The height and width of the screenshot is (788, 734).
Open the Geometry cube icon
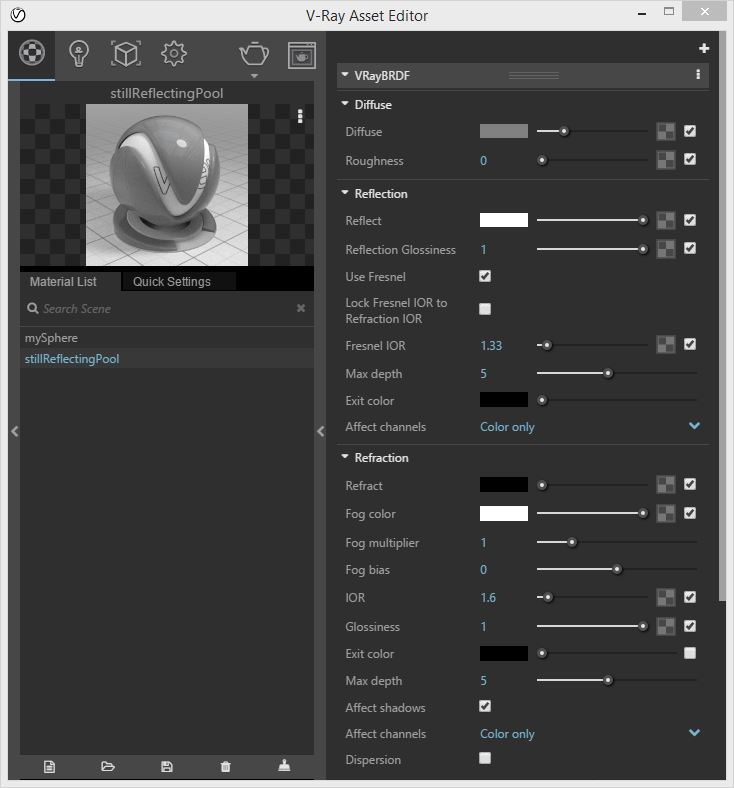[x=126, y=54]
